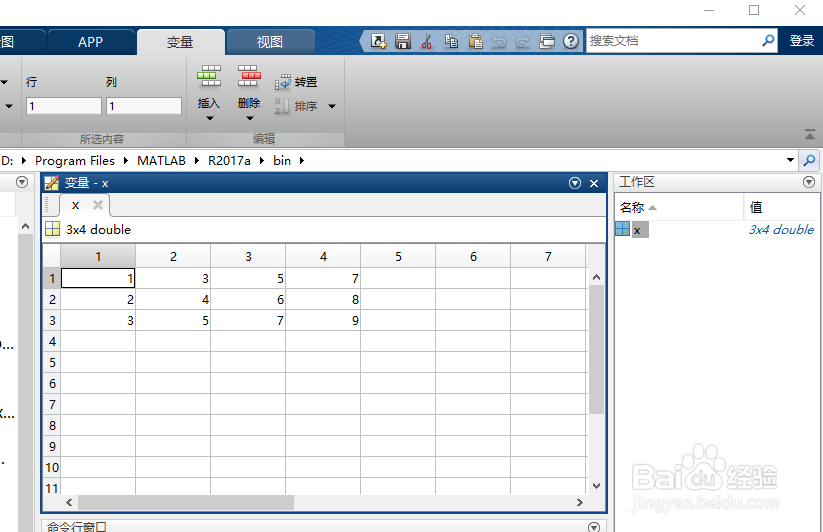This screenshot has width=823, height=532.
Task: Expand subfolders arrow after MATLAB
Action: [x=197, y=161]
